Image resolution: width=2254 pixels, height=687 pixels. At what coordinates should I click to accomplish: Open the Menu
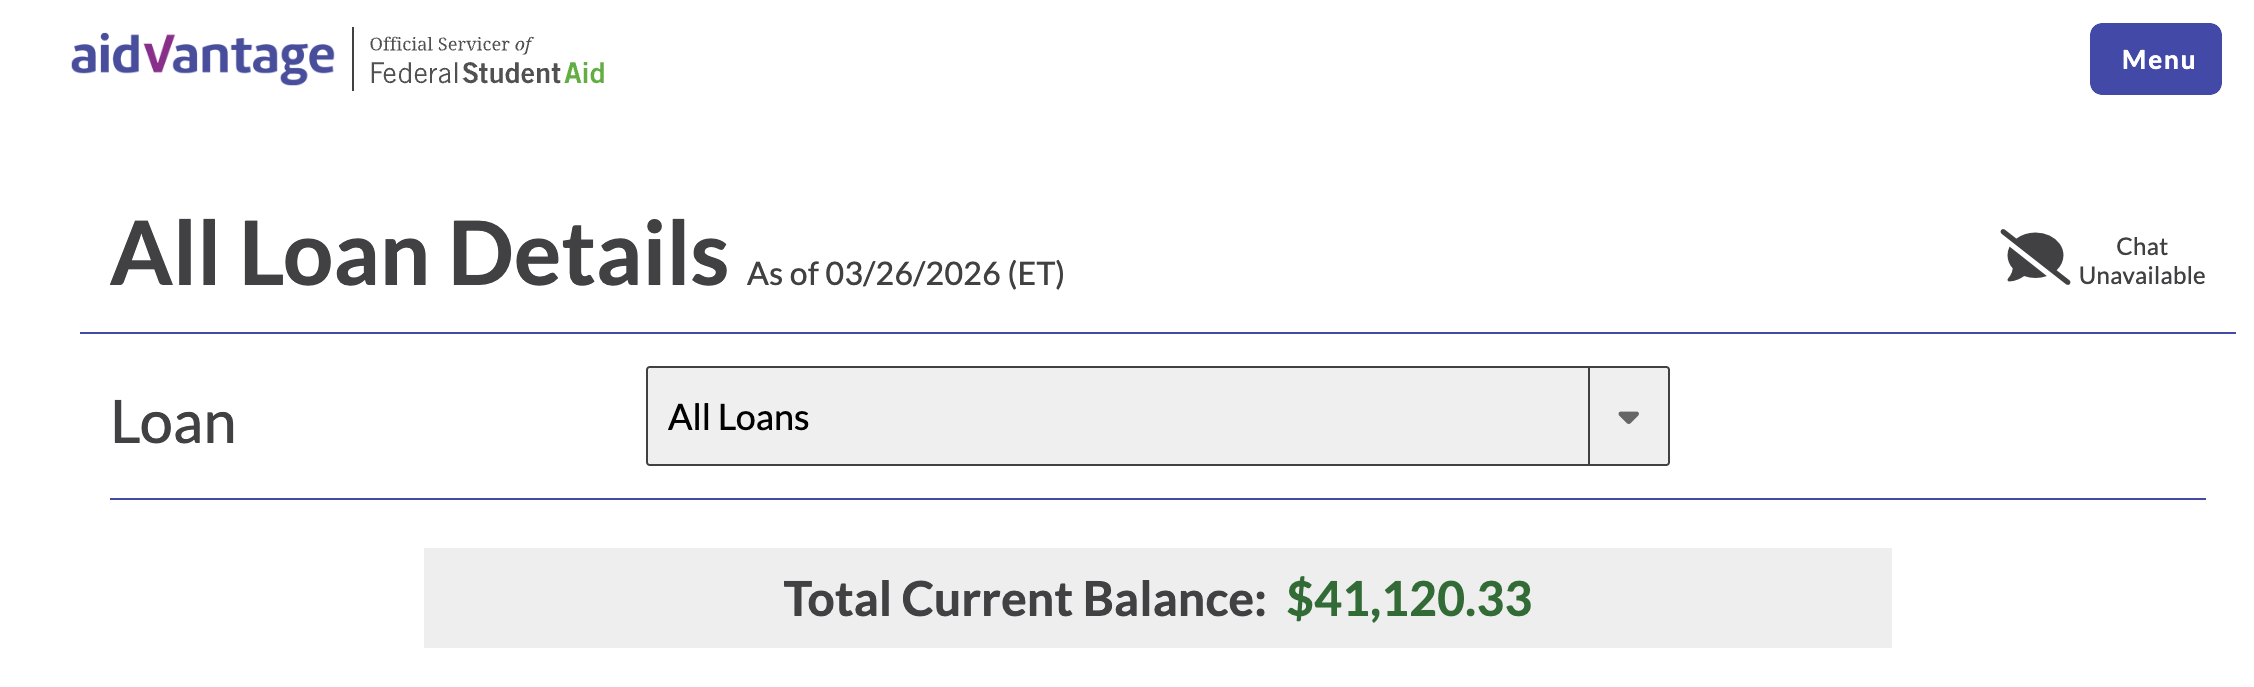[2155, 59]
